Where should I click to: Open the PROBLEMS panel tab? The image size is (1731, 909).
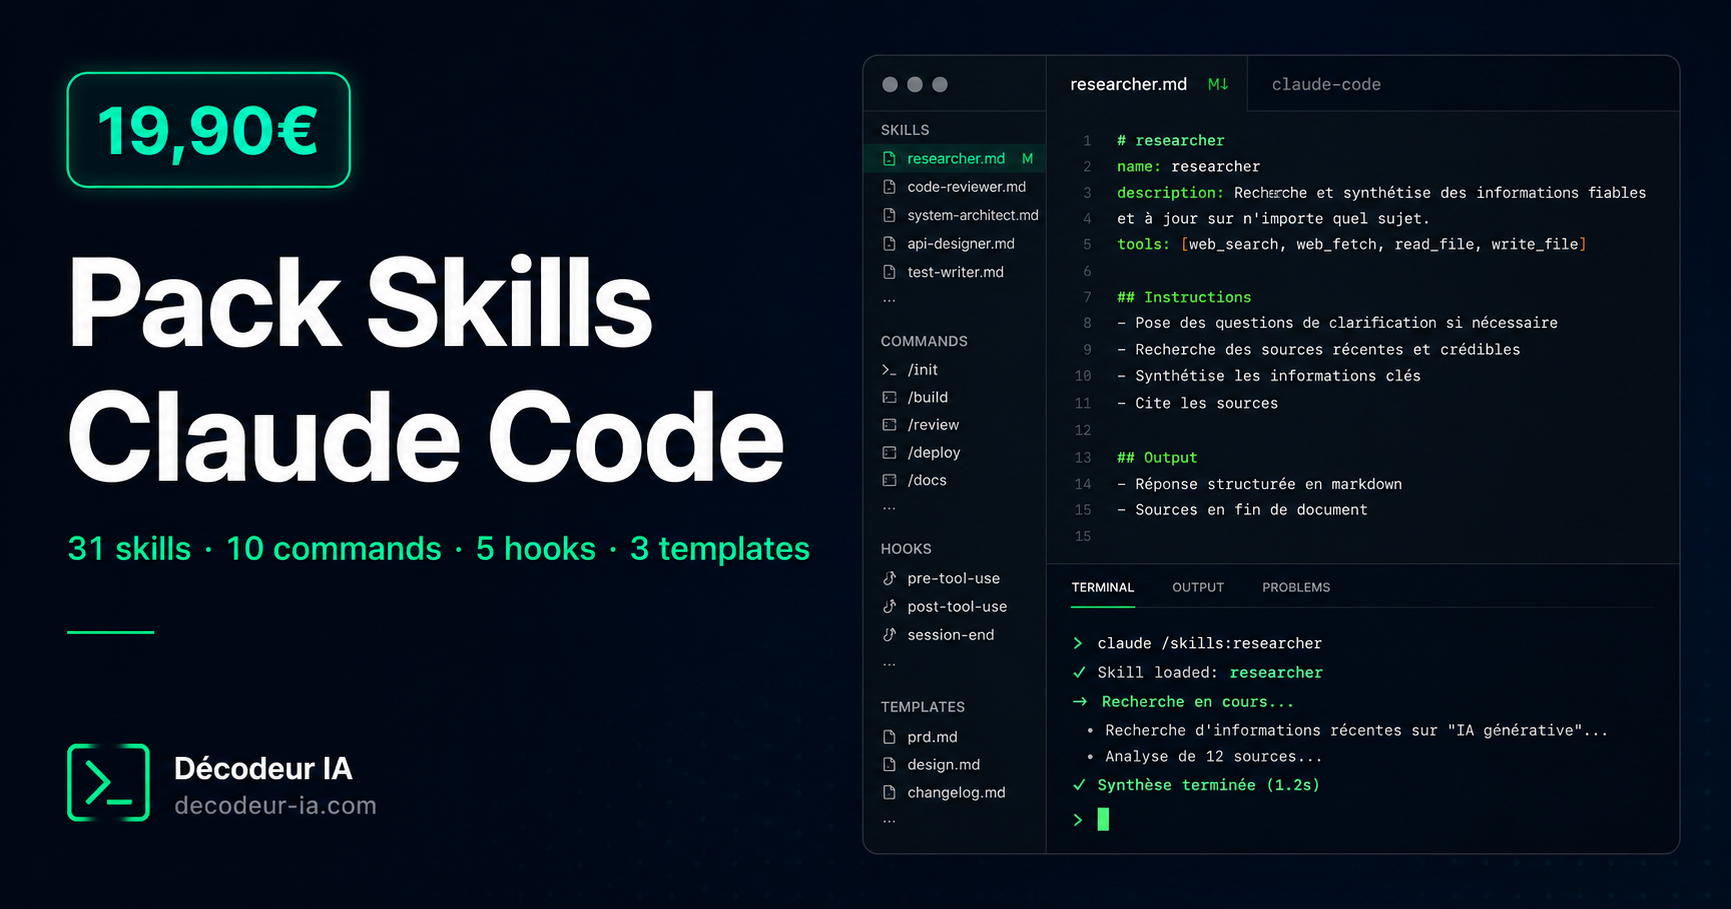1296,587
